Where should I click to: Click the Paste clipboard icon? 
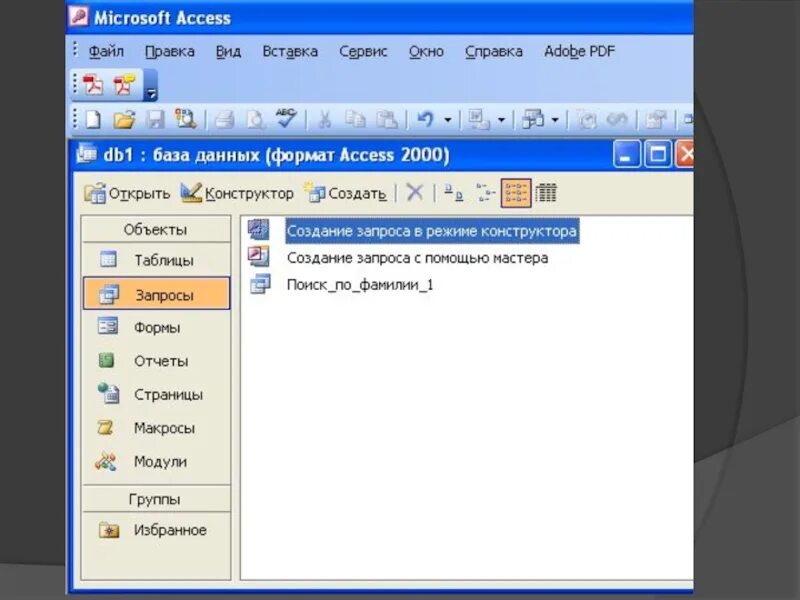click(x=387, y=120)
